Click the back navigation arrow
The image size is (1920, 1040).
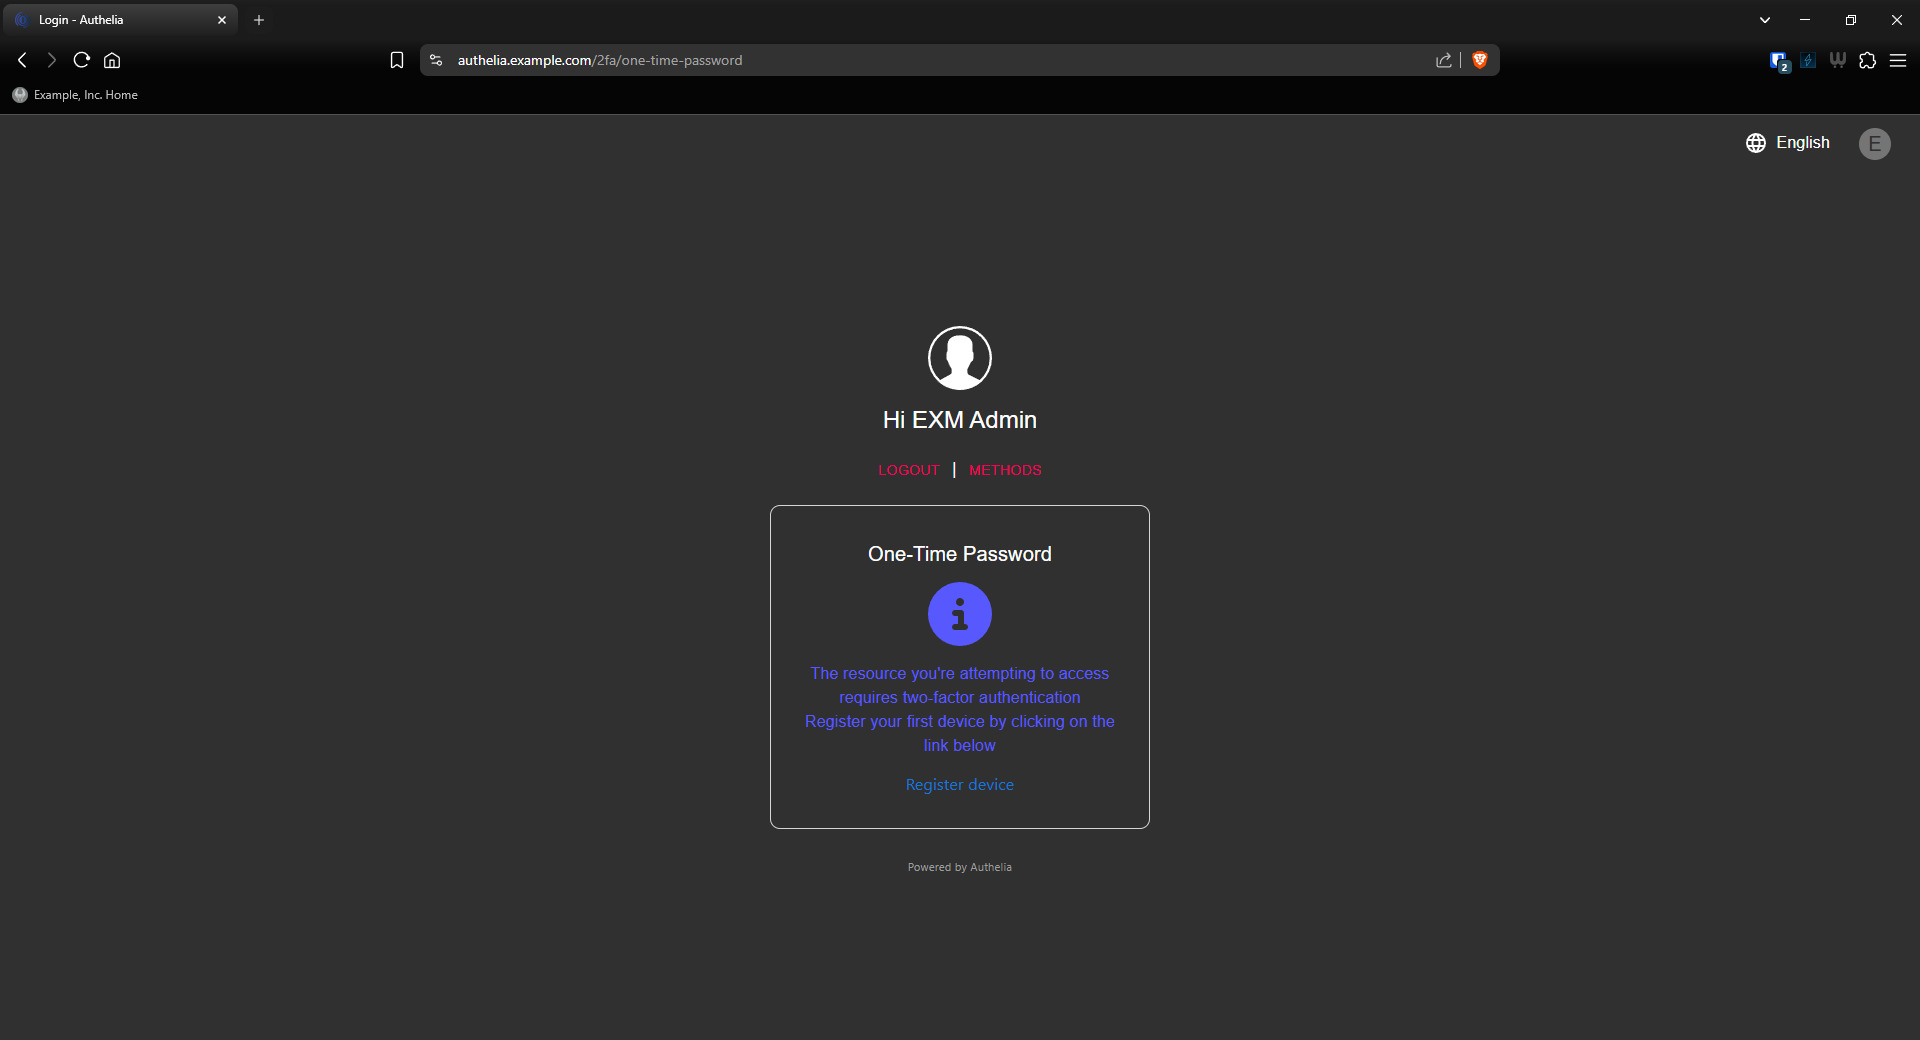[x=22, y=60]
